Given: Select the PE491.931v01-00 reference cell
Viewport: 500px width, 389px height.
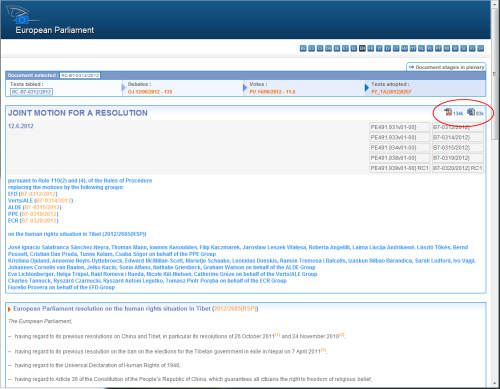Looking at the screenshot, I should 400,127.
